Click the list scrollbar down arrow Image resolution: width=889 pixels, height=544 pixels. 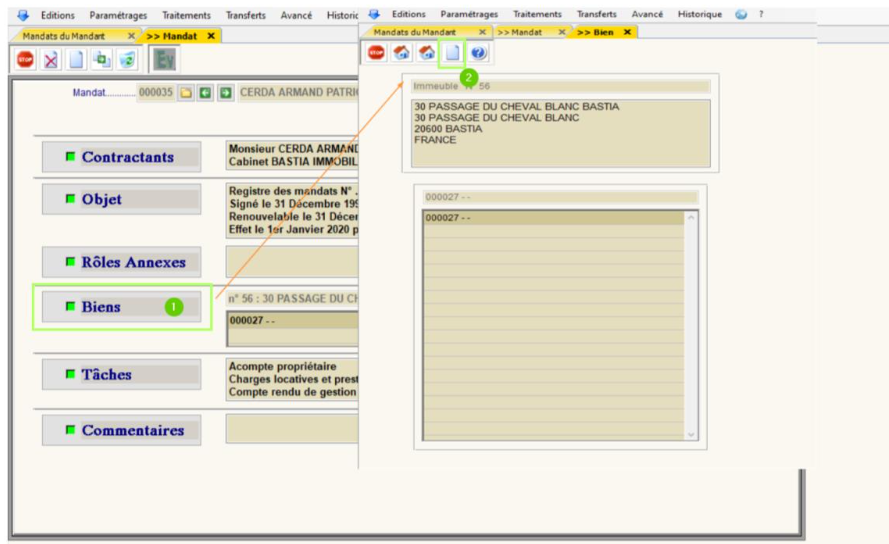(690, 433)
